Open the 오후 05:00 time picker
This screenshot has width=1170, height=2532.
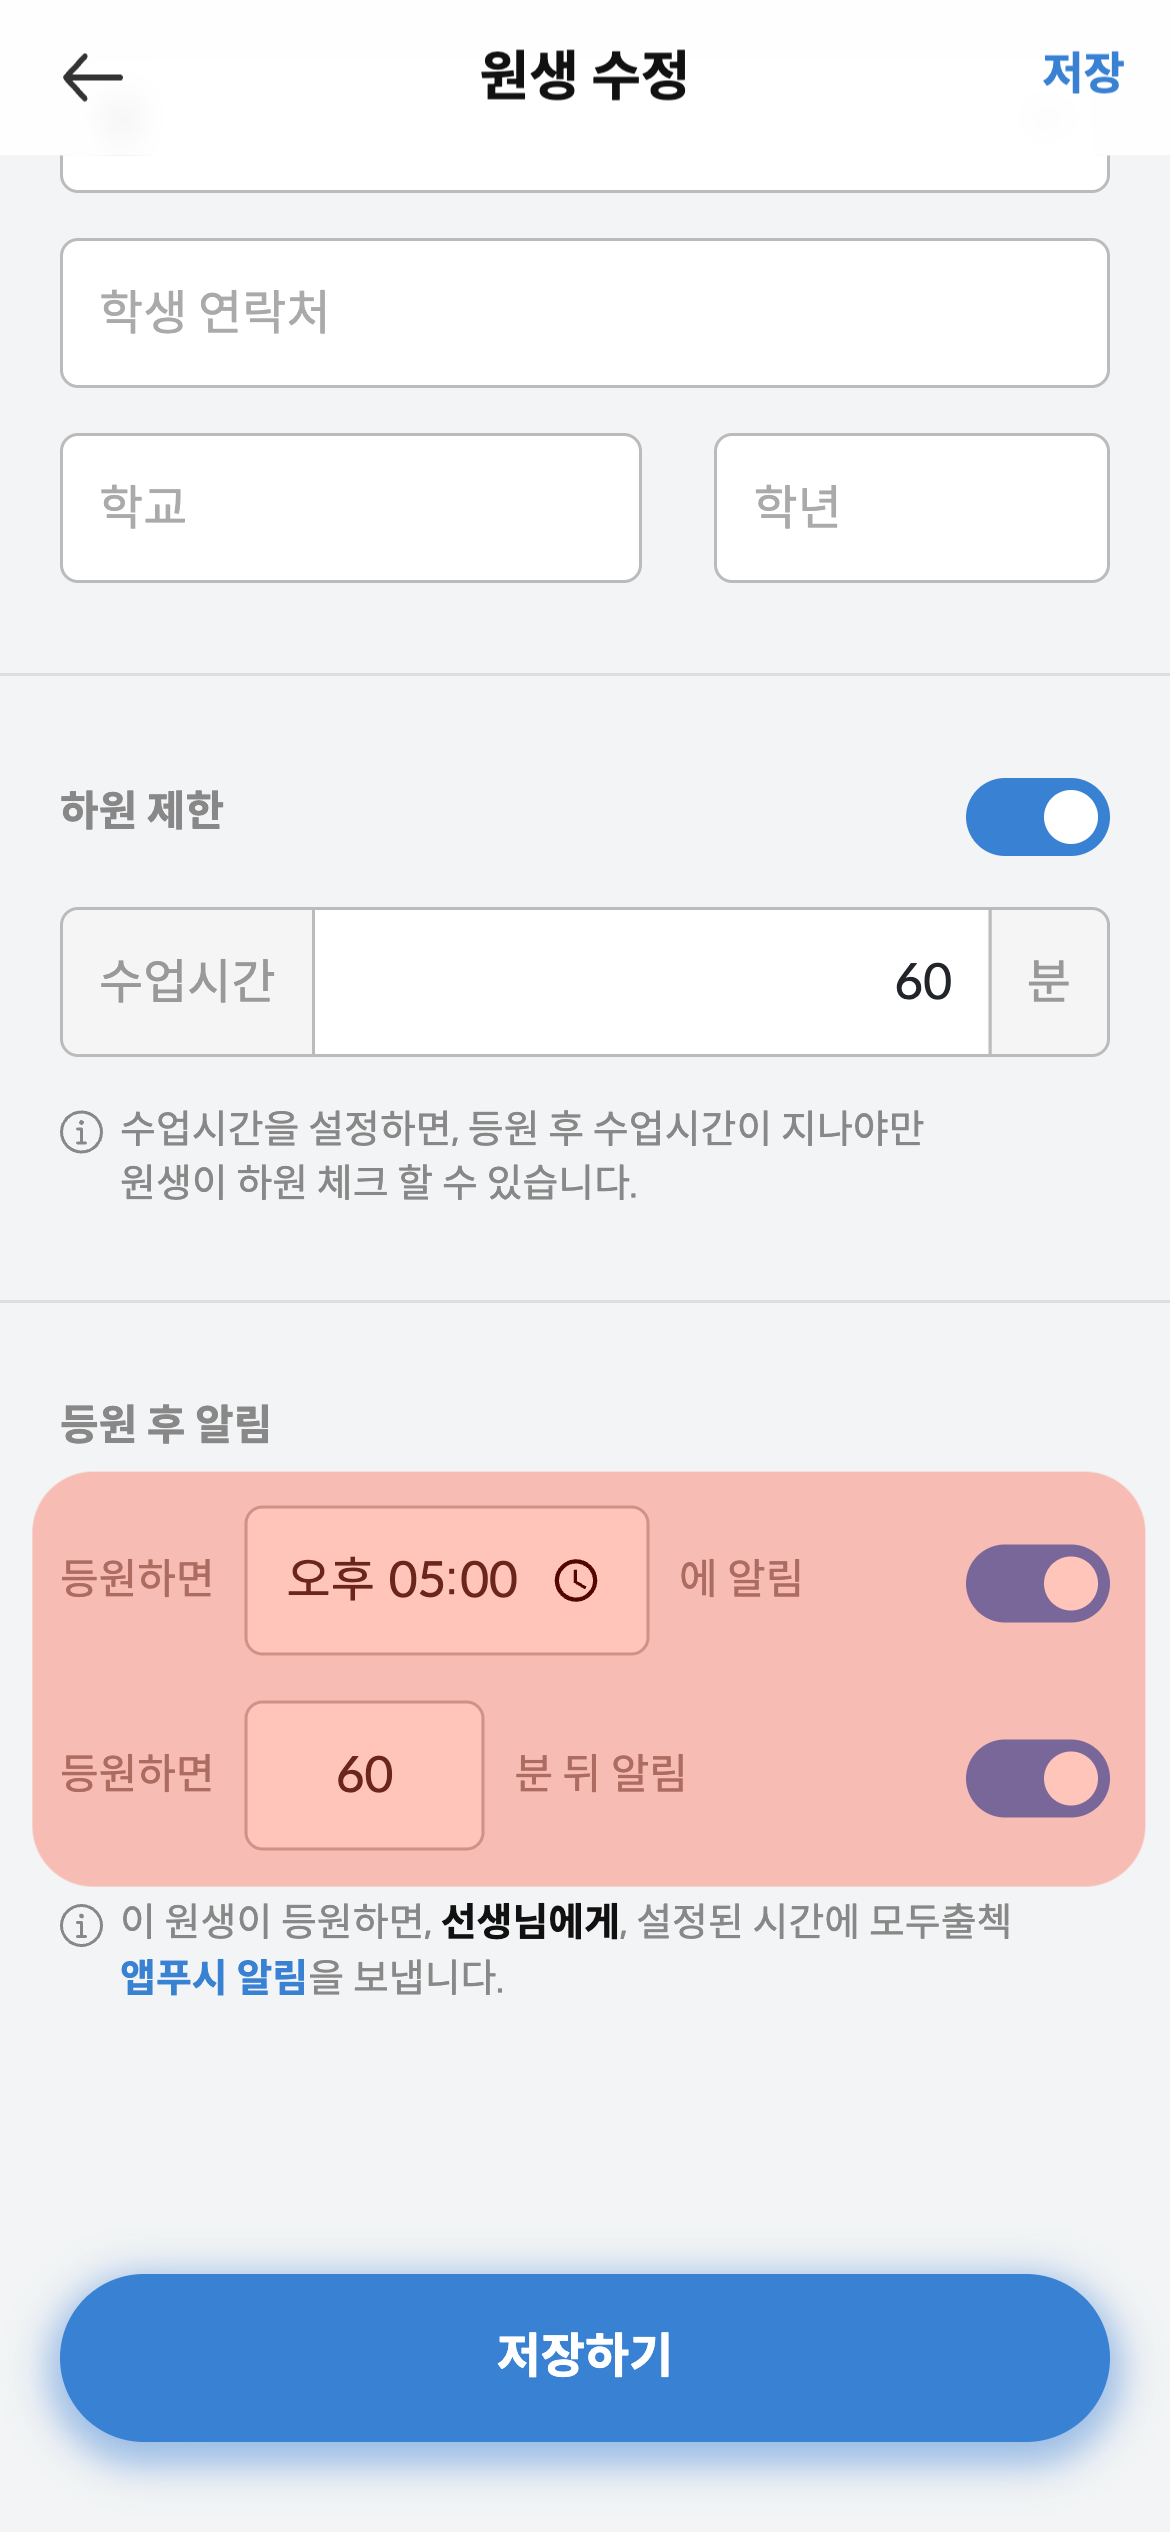[446, 1580]
